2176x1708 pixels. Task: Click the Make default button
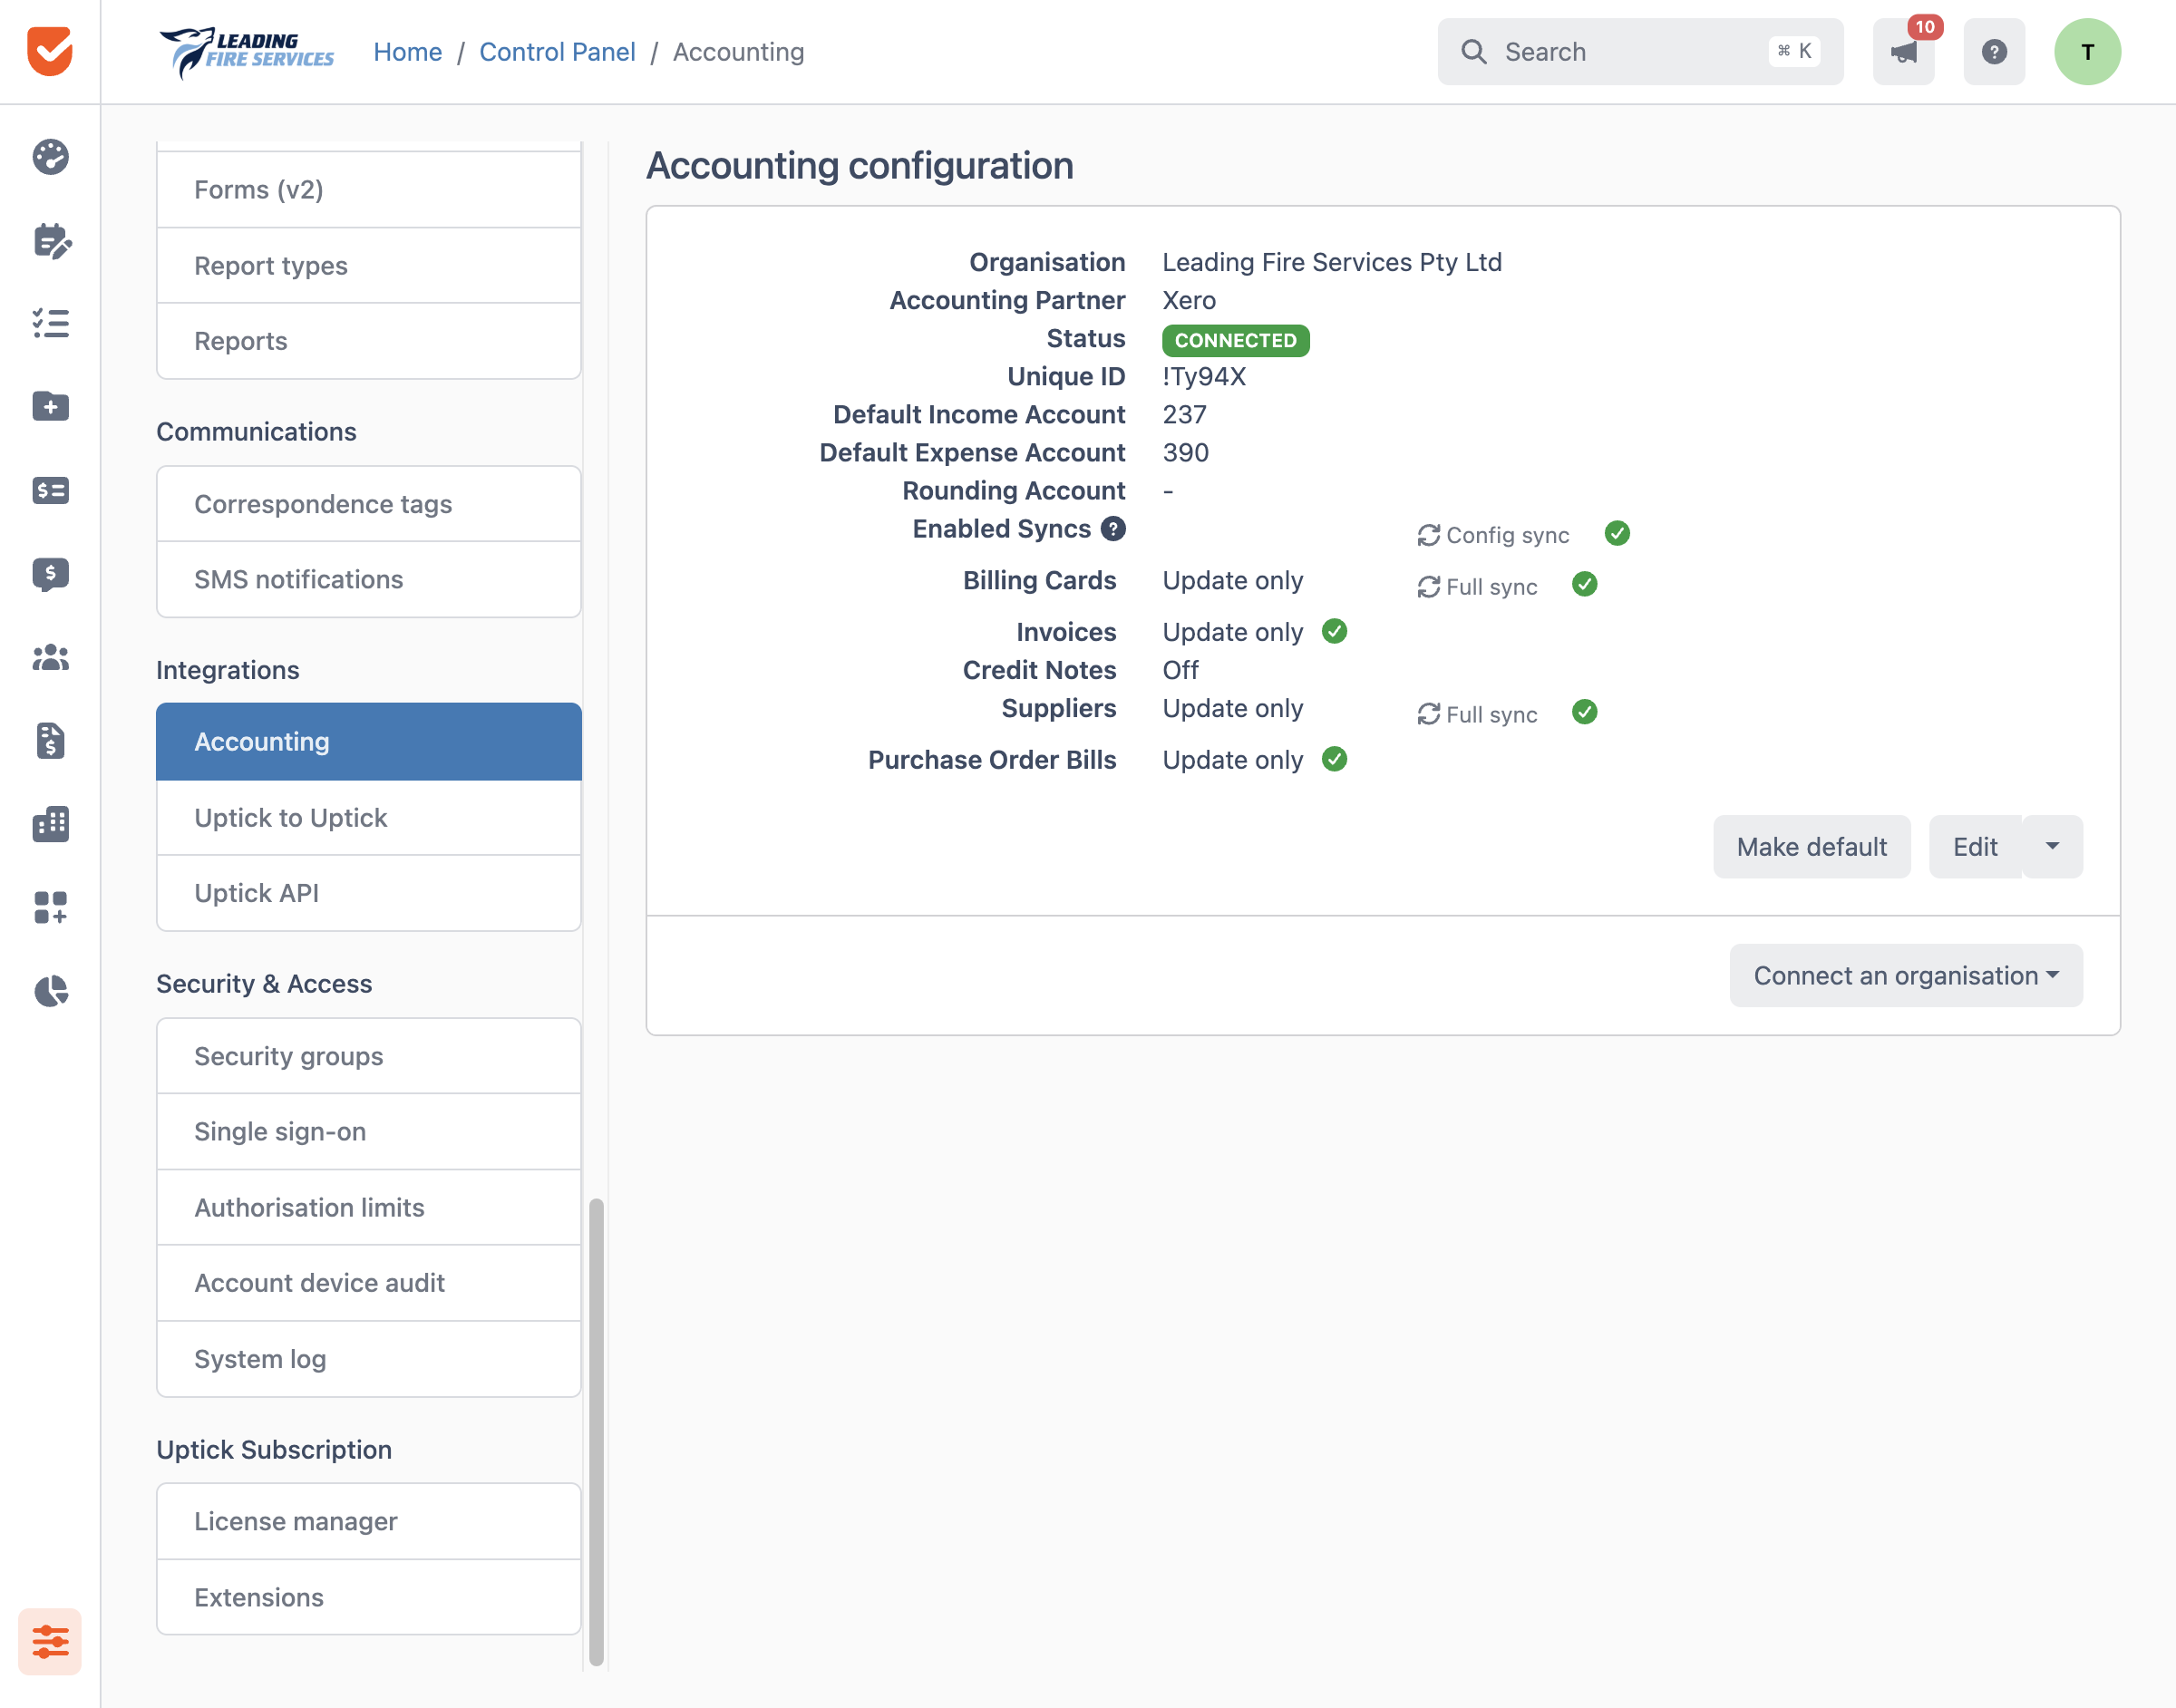(x=1811, y=847)
